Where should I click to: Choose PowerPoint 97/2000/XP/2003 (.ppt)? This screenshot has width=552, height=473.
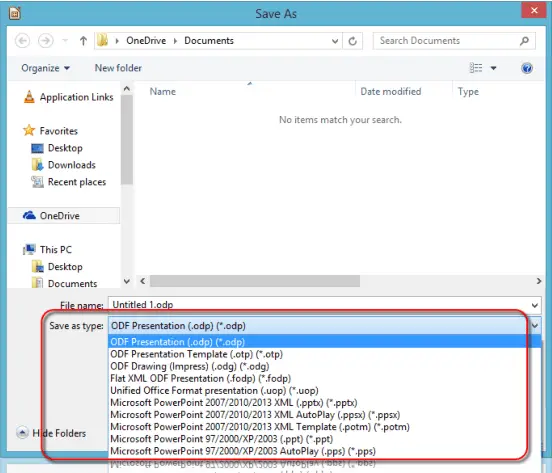tap(324, 439)
